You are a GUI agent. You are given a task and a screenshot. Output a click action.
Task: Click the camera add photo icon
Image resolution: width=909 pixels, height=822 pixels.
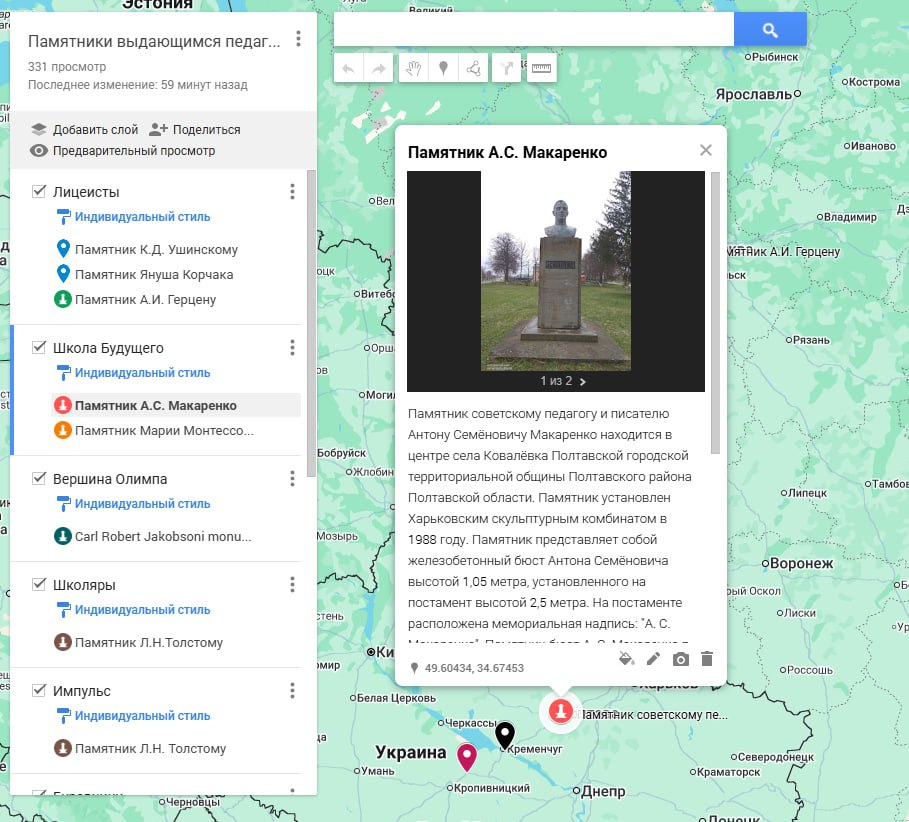point(680,659)
